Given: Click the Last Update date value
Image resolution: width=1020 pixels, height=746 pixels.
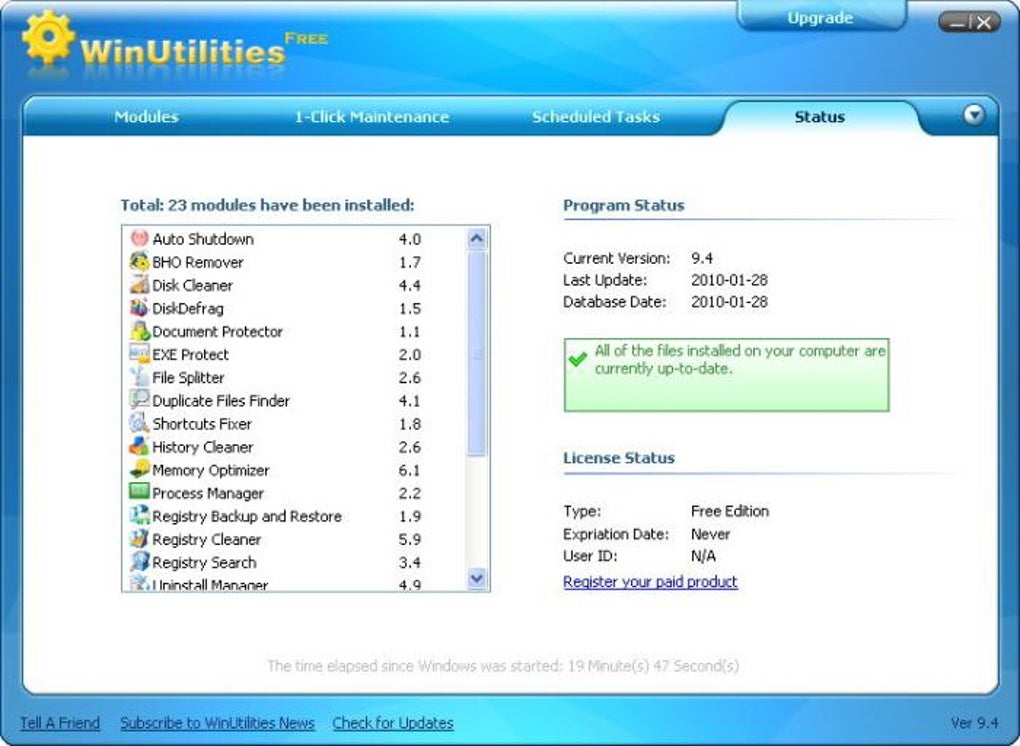Looking at the screenshot, I should click(x=729, y=280).
